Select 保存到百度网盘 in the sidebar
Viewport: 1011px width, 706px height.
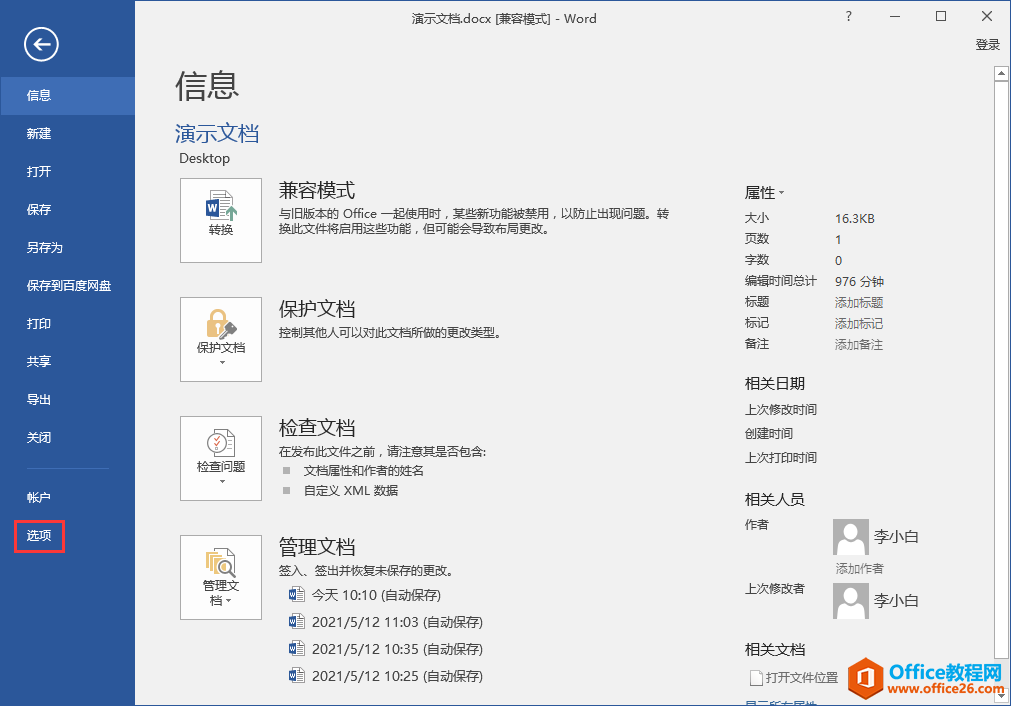click(x=69, y=286)
